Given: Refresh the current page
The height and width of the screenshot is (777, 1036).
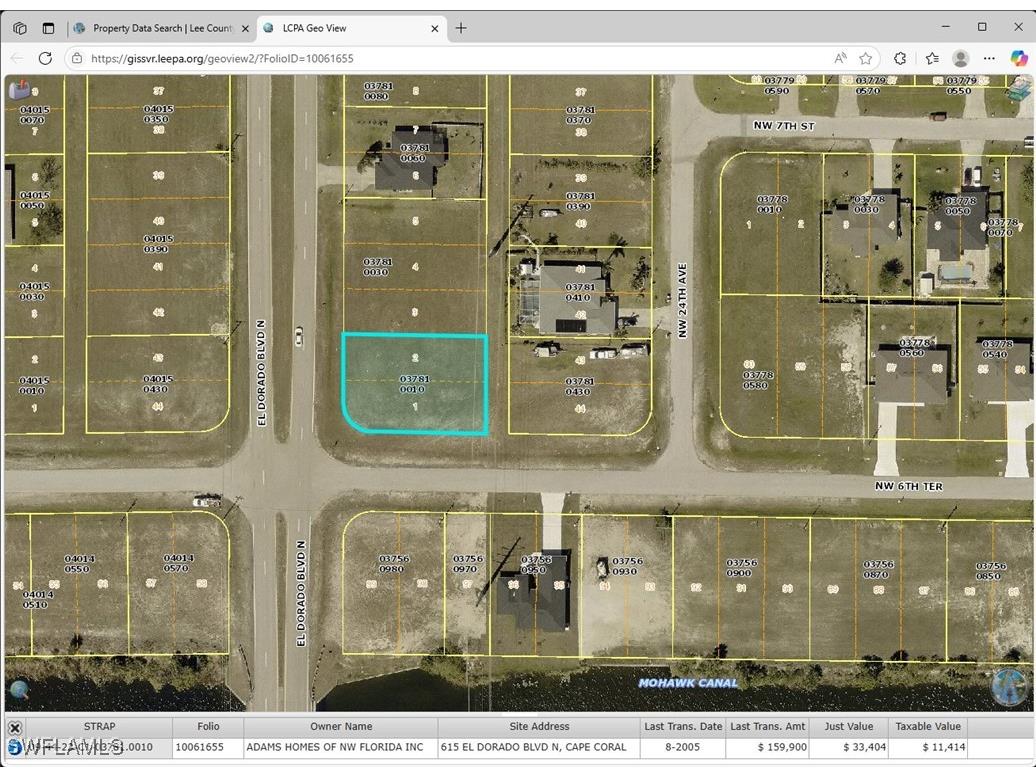Looking at the screenshot, I should [x=46, y=58].
